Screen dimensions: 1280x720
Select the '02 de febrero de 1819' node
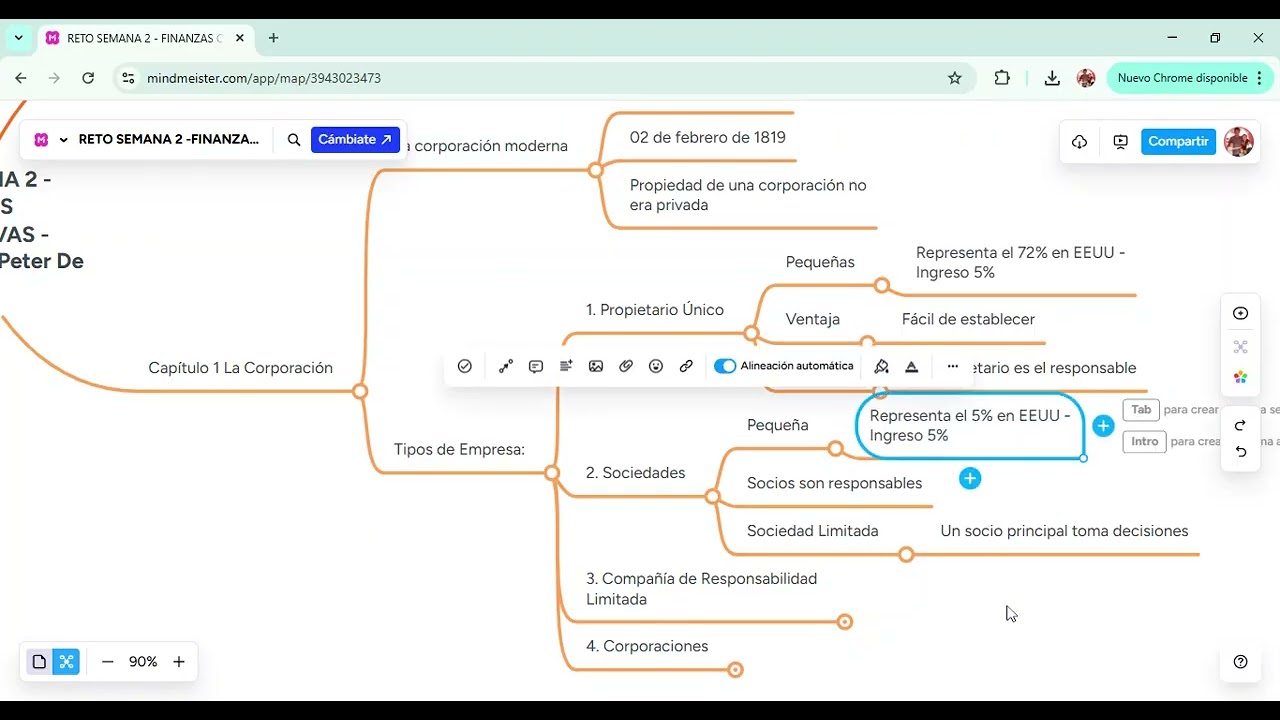click(x=708, y=138)
